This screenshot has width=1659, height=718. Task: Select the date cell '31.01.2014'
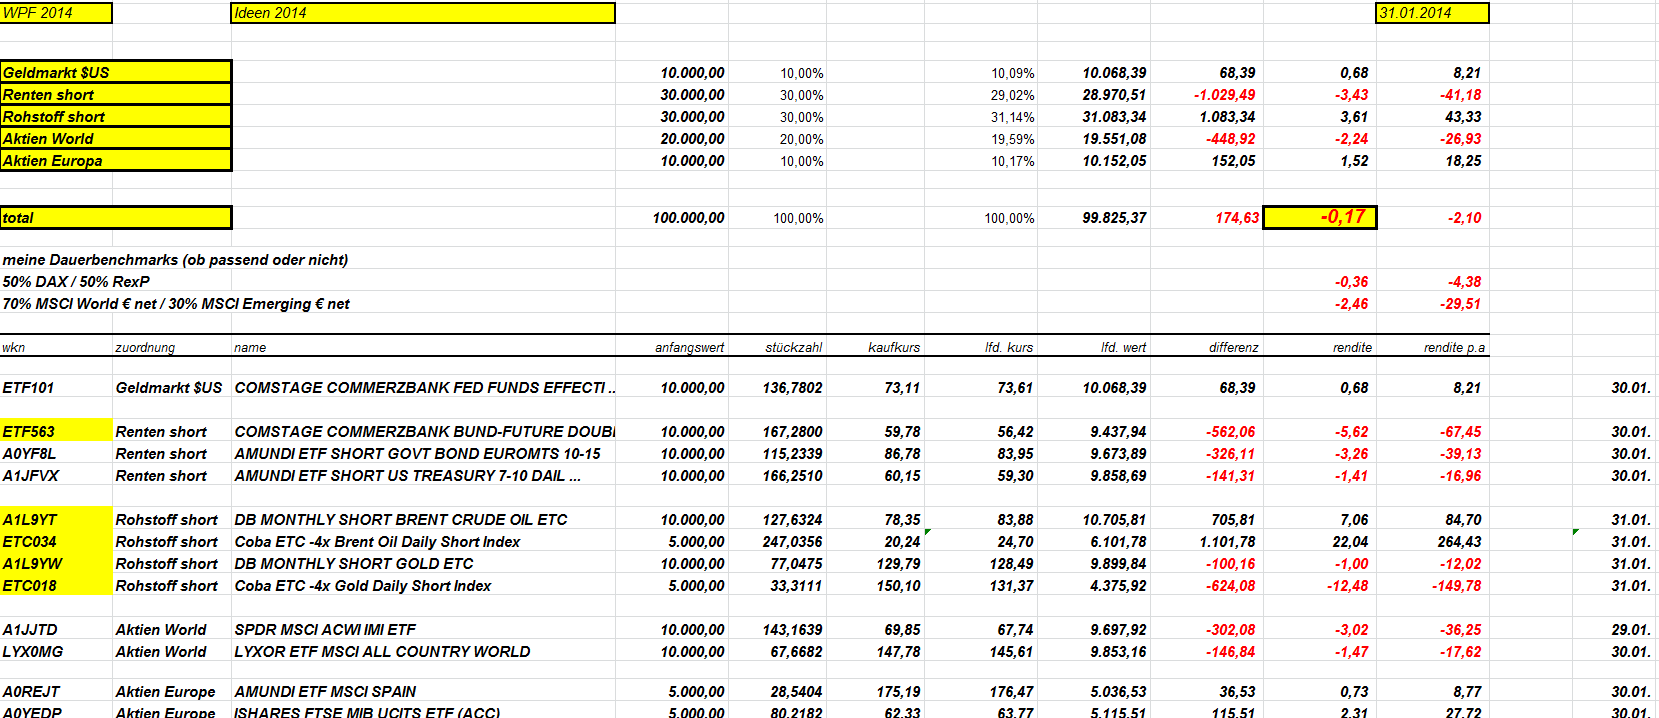click(x=1432, y=13)
